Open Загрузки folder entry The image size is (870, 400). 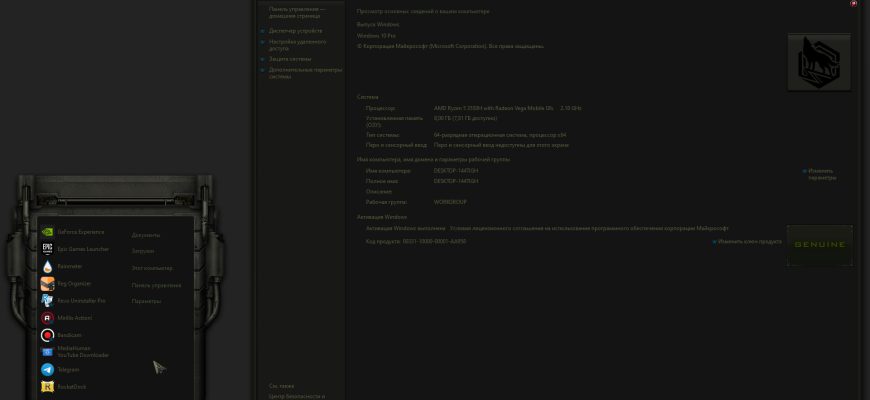click(143, 251)
